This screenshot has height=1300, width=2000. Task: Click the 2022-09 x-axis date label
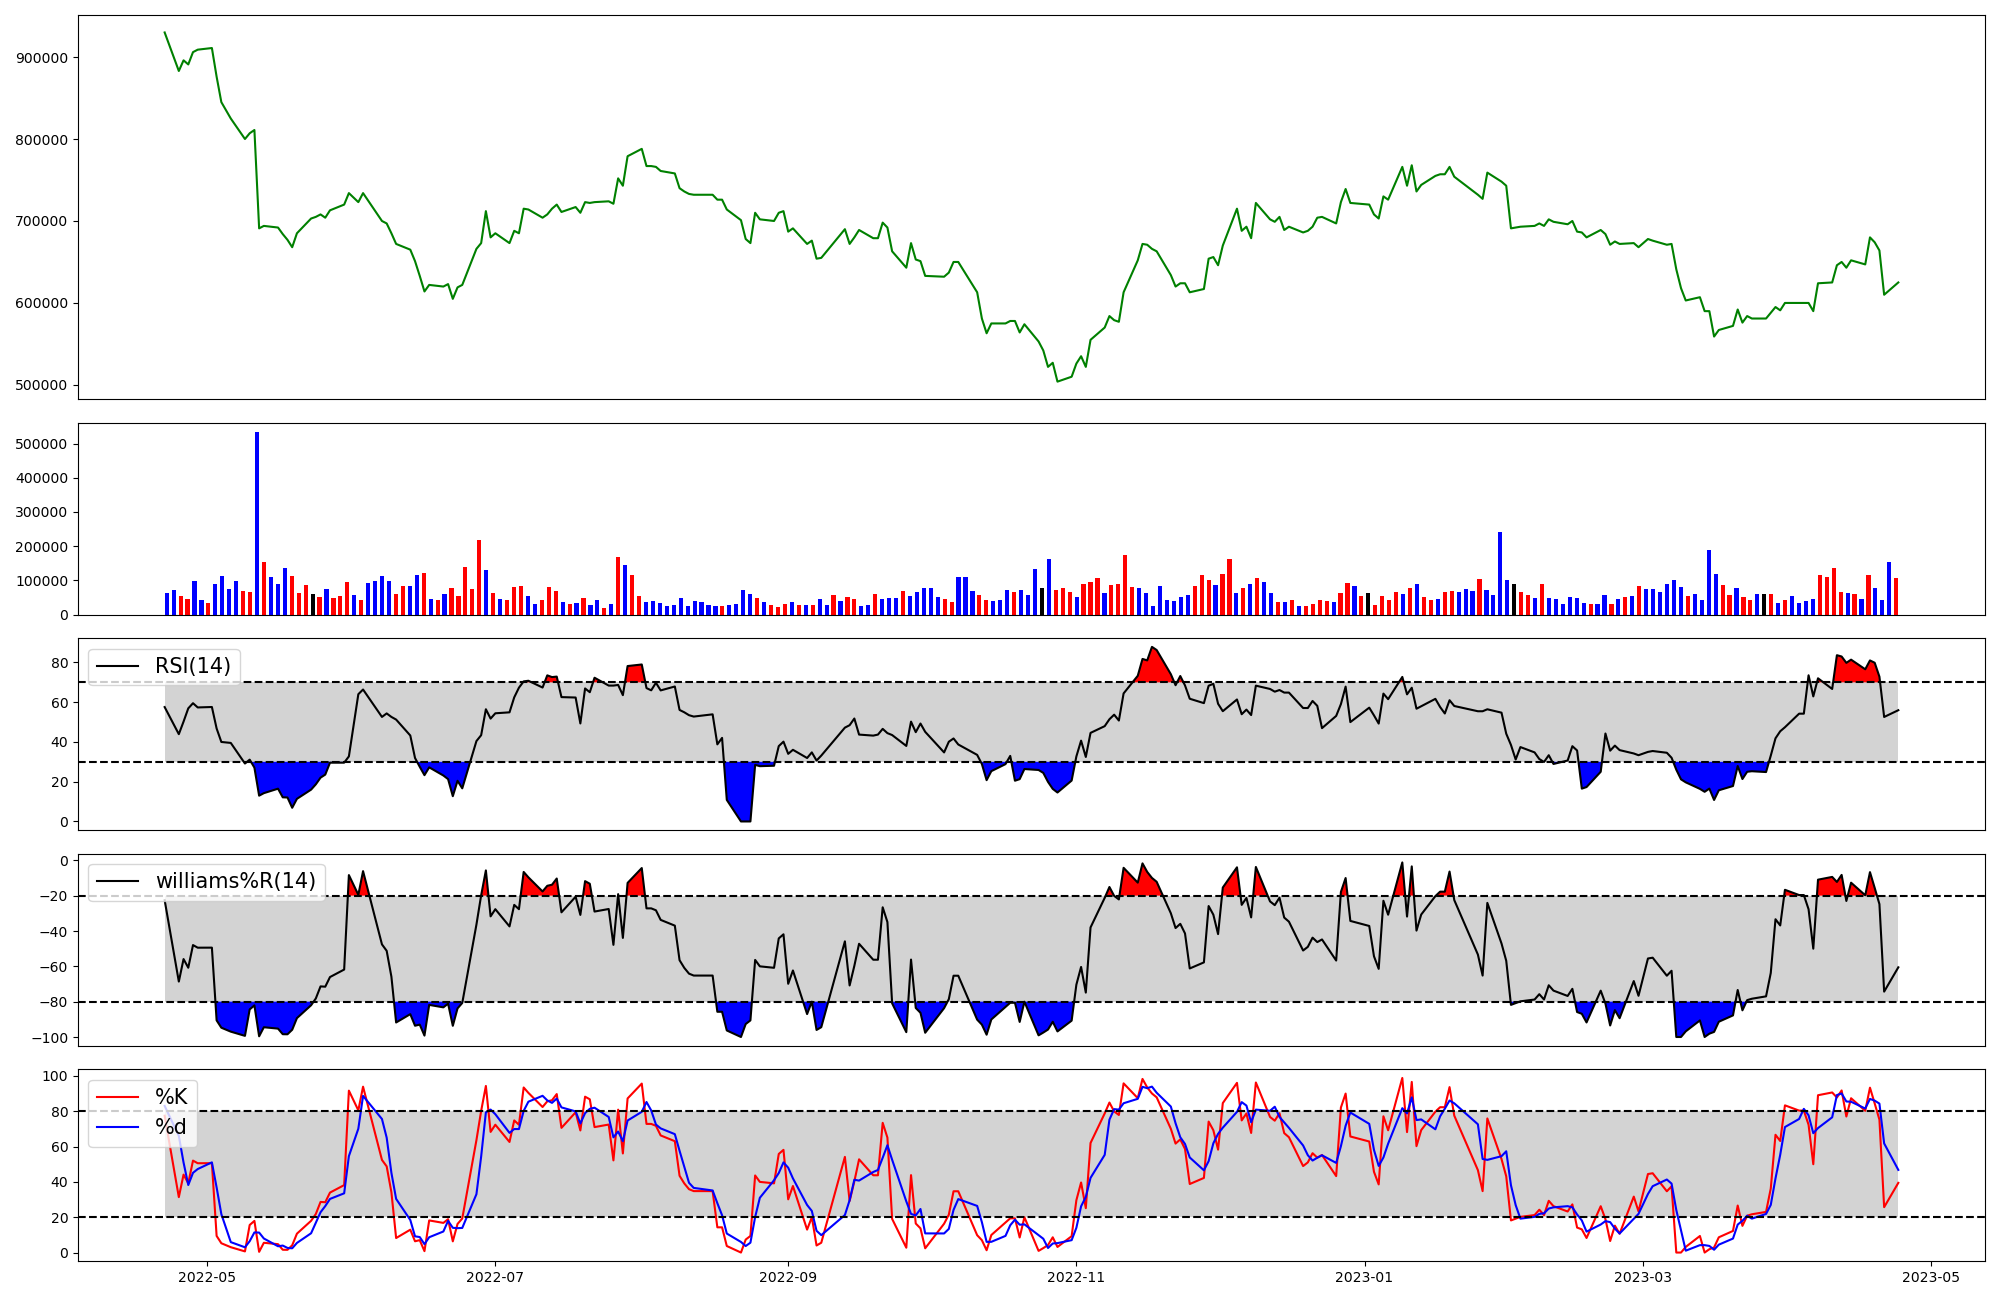point(788,1277)
